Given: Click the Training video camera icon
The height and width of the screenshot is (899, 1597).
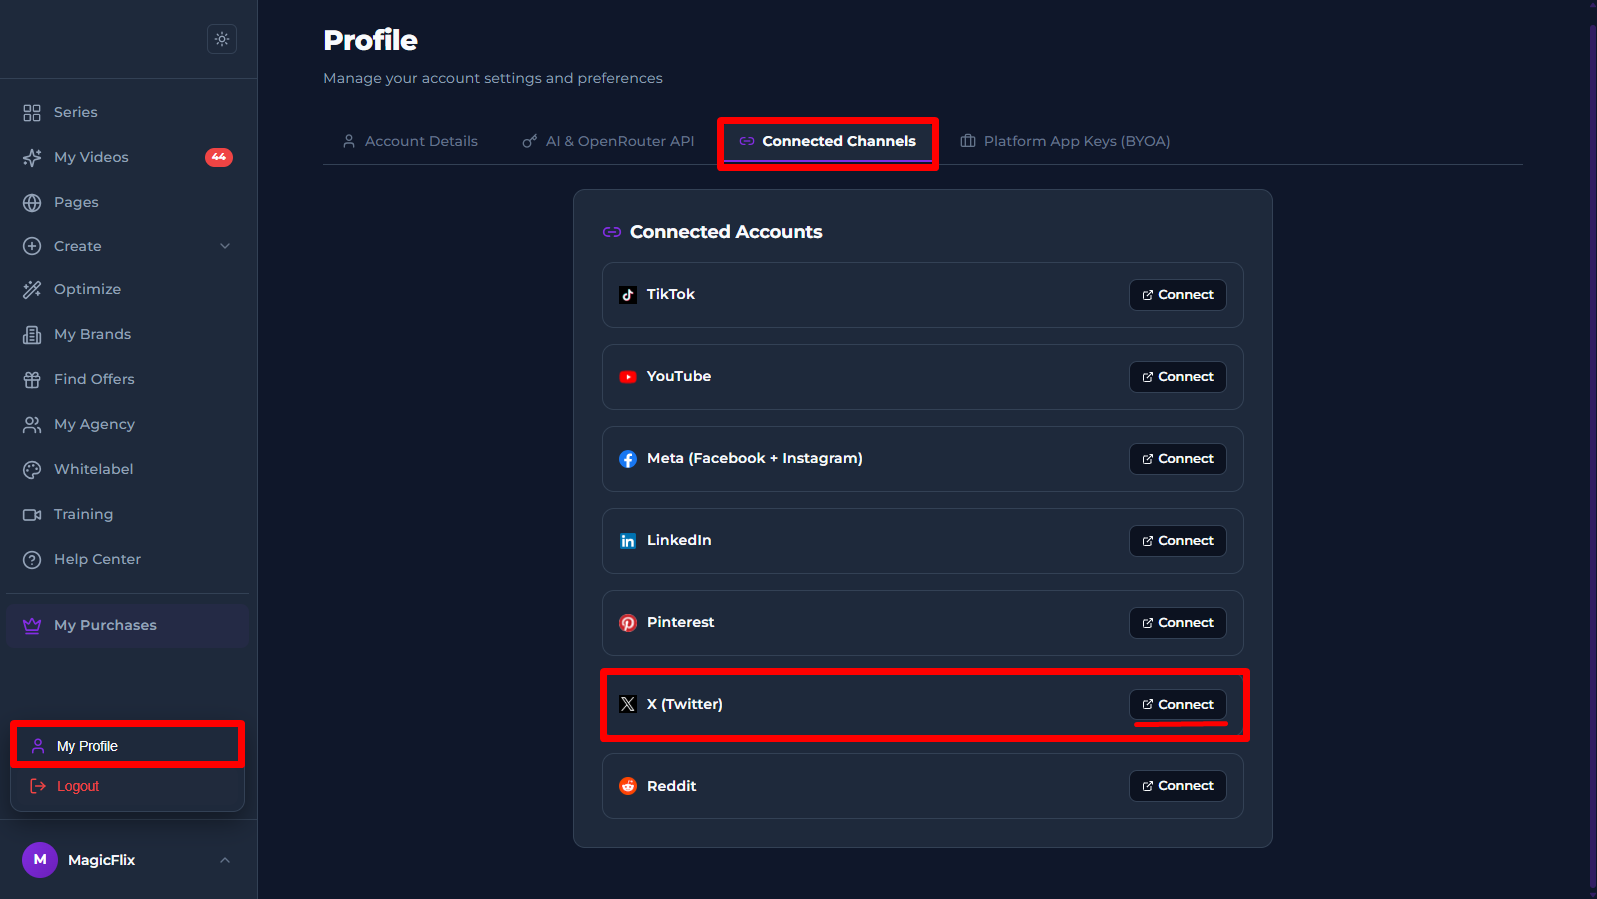Looking at the screenshot, I should [32, 514].
